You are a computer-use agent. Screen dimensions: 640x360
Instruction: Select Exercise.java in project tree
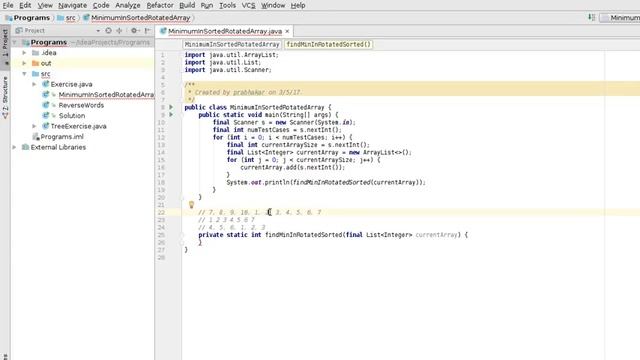click(x=71, y=84)
